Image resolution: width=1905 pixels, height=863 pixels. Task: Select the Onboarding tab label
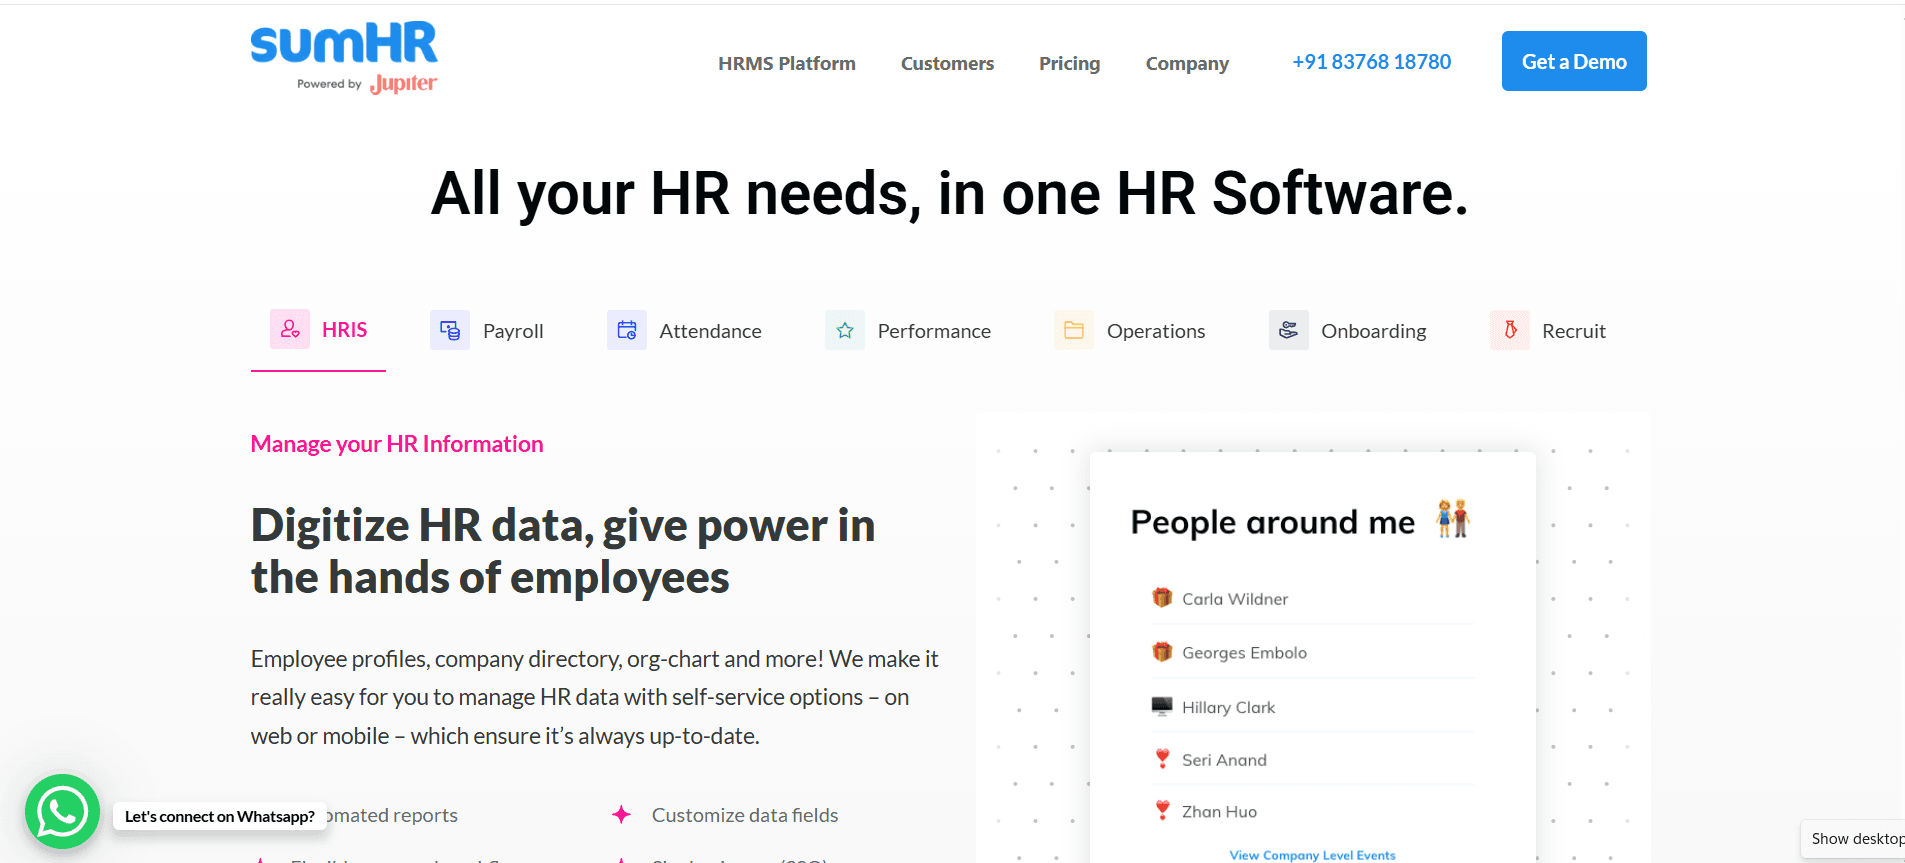click(1373, 331)
